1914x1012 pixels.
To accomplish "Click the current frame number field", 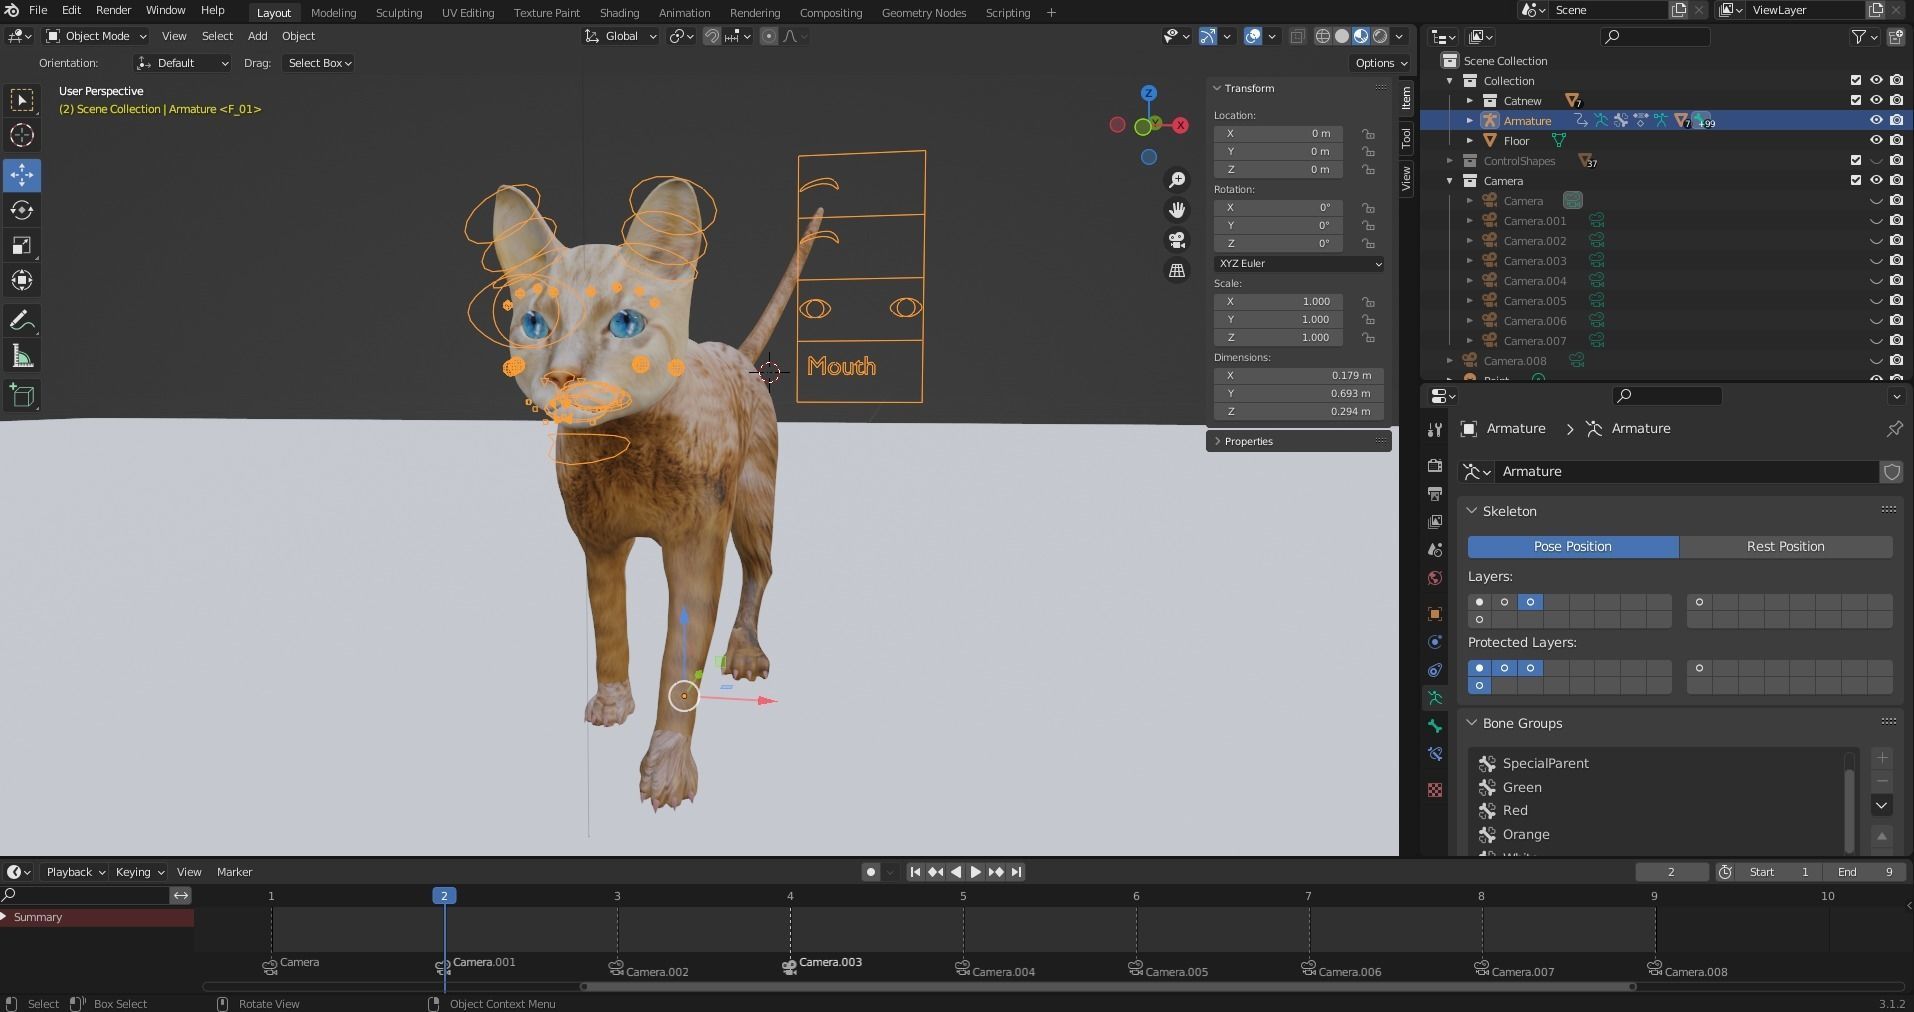I will point(1672,872).
